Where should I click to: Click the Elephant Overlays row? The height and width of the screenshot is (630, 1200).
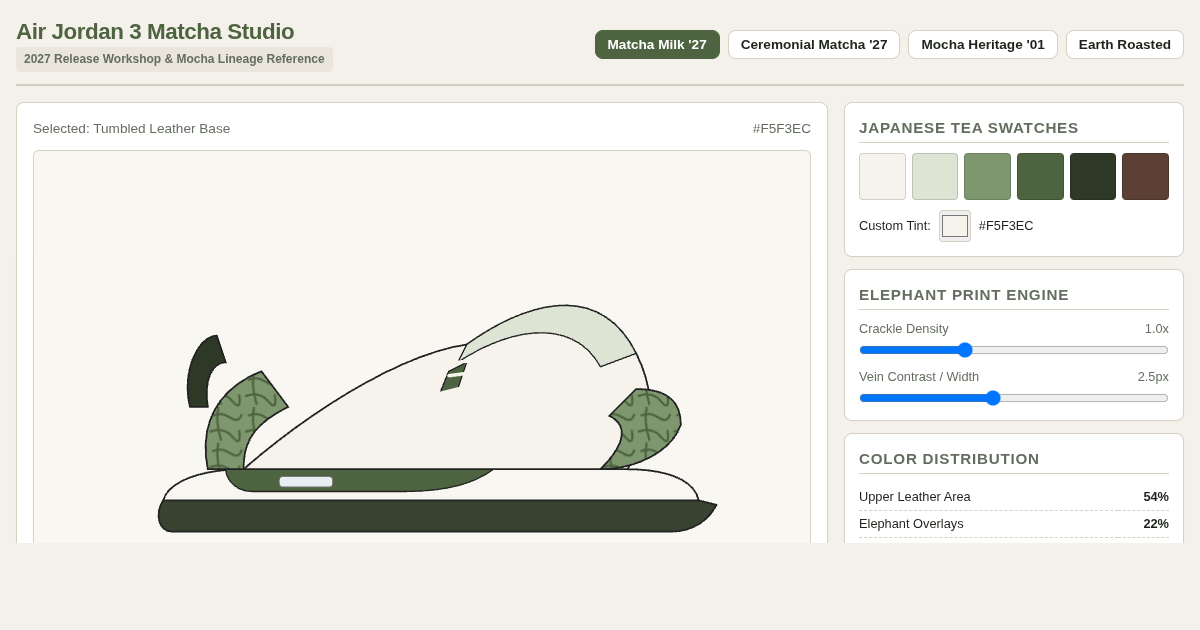coord(1014,524)
